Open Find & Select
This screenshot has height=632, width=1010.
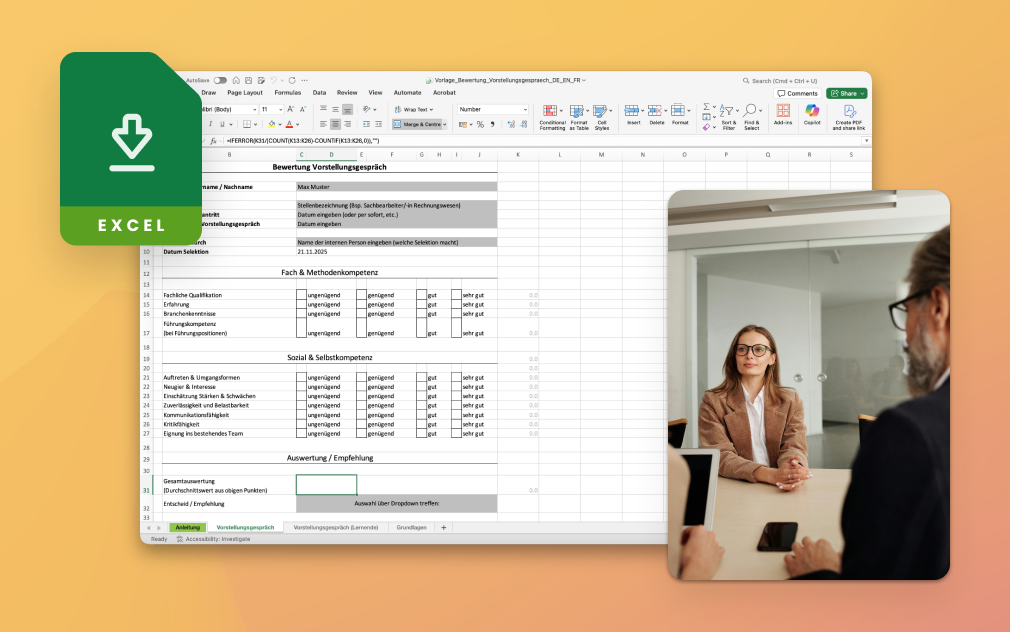point(752,117)
